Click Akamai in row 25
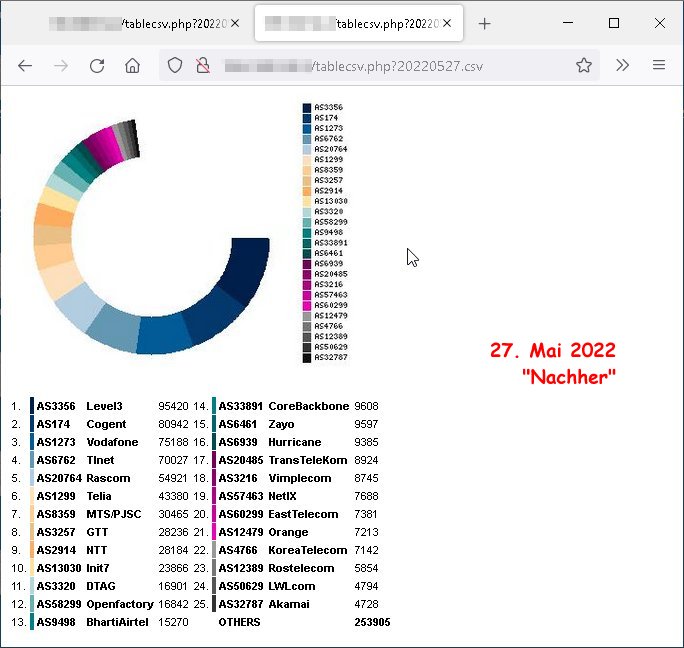The image size is (684, 648). [x=289, y=604]
